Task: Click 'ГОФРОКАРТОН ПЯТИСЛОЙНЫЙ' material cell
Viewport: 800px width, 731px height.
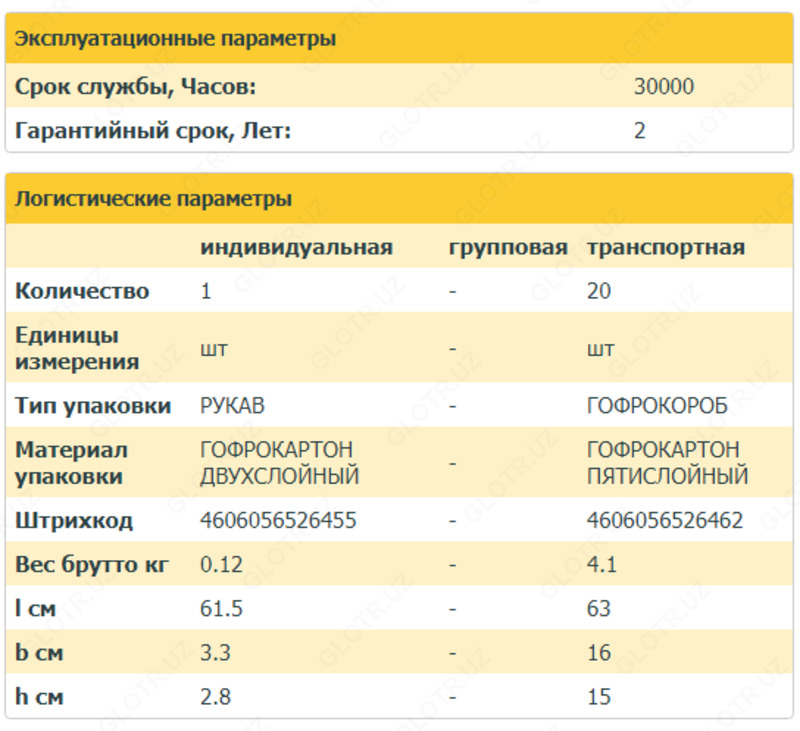Action: pos(667,463)
